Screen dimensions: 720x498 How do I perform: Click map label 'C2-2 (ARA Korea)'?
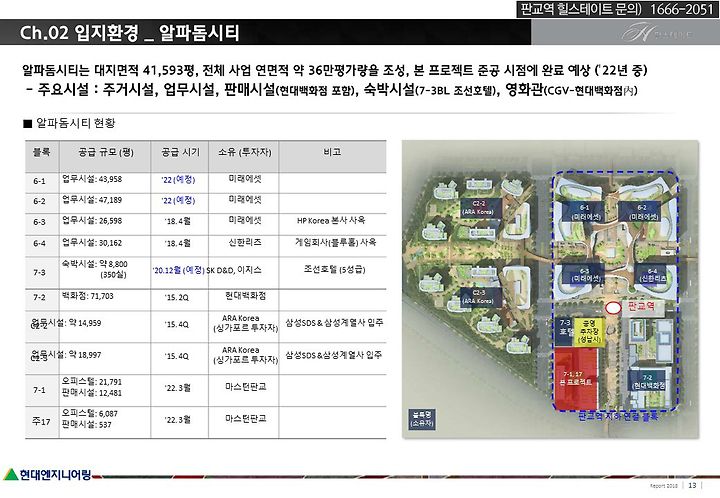[479, 207]
